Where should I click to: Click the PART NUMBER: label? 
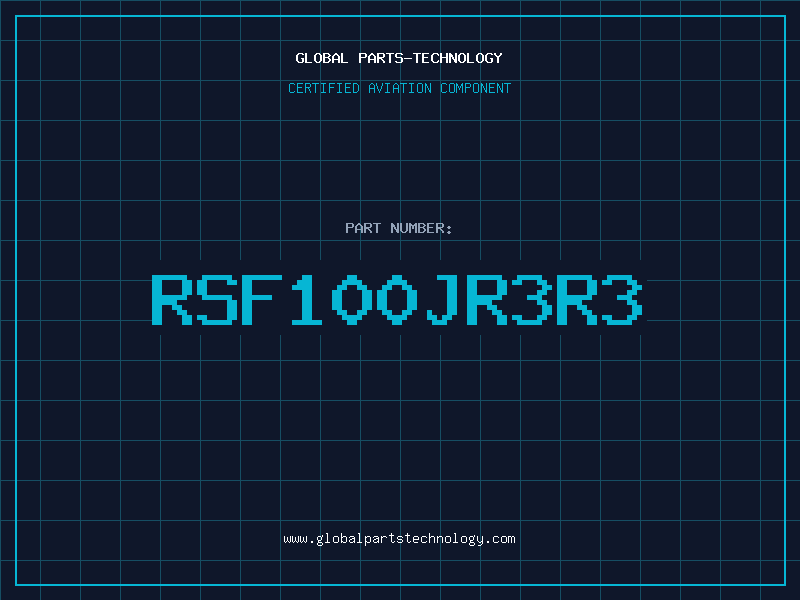[x=399, y=228]
